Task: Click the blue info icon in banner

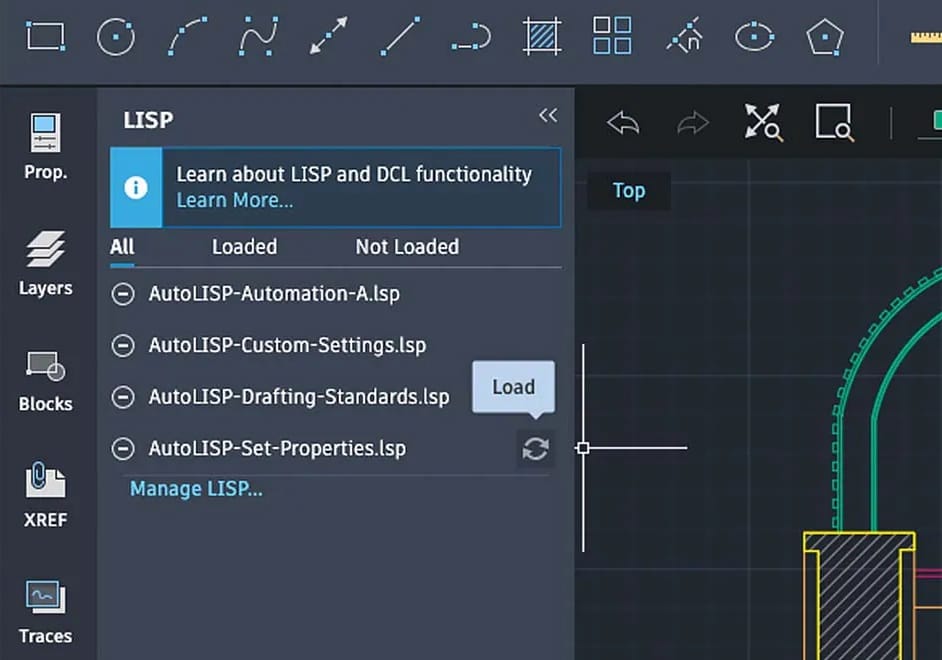Action: [x=136, y=187]
